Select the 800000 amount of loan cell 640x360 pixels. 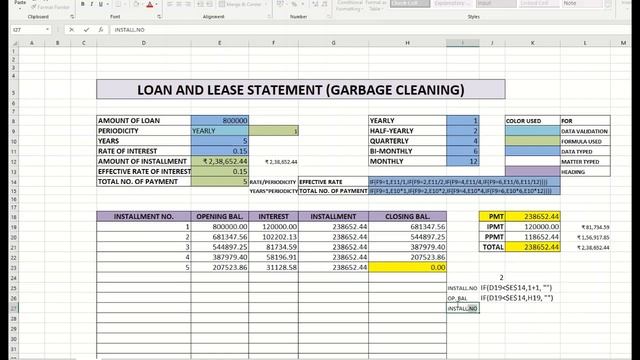[x=220, y=120]
